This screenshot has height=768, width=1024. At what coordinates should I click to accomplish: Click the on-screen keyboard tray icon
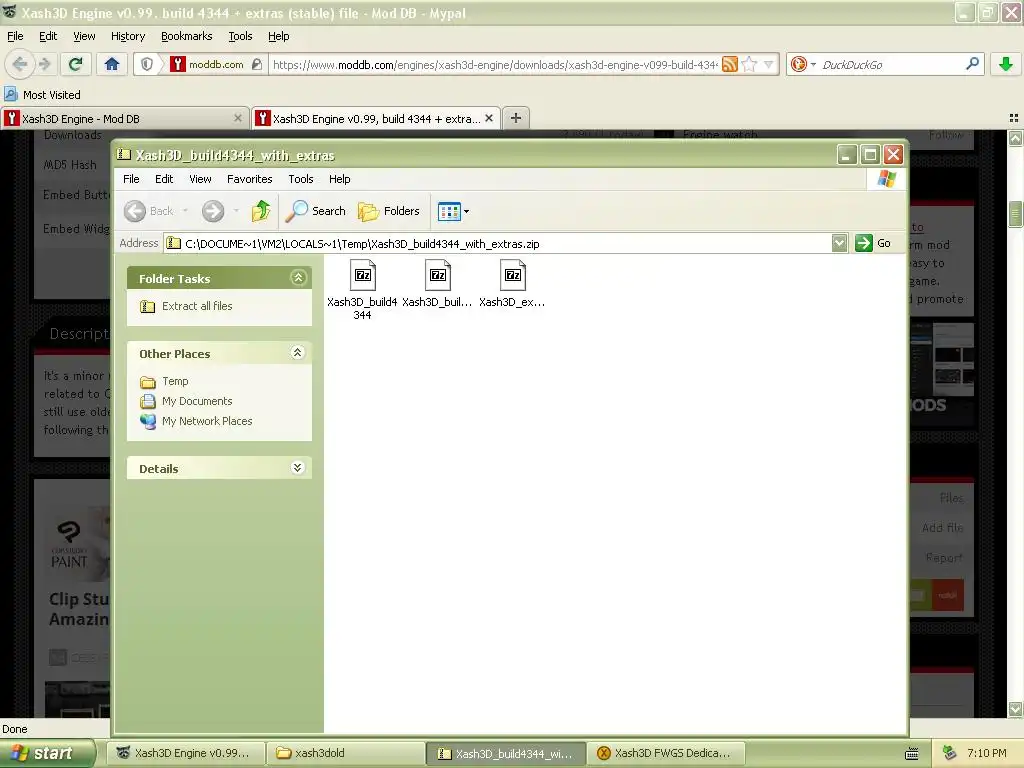click(912, 754)
